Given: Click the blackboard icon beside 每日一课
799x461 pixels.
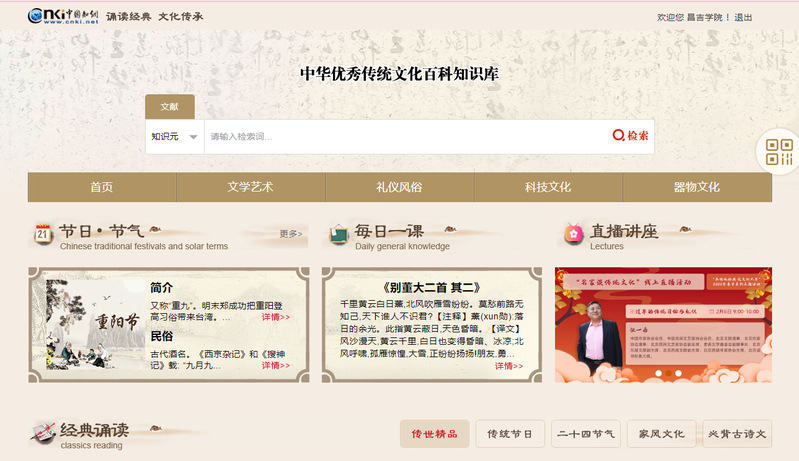Looking at the screenshot, I should (339, 234).
